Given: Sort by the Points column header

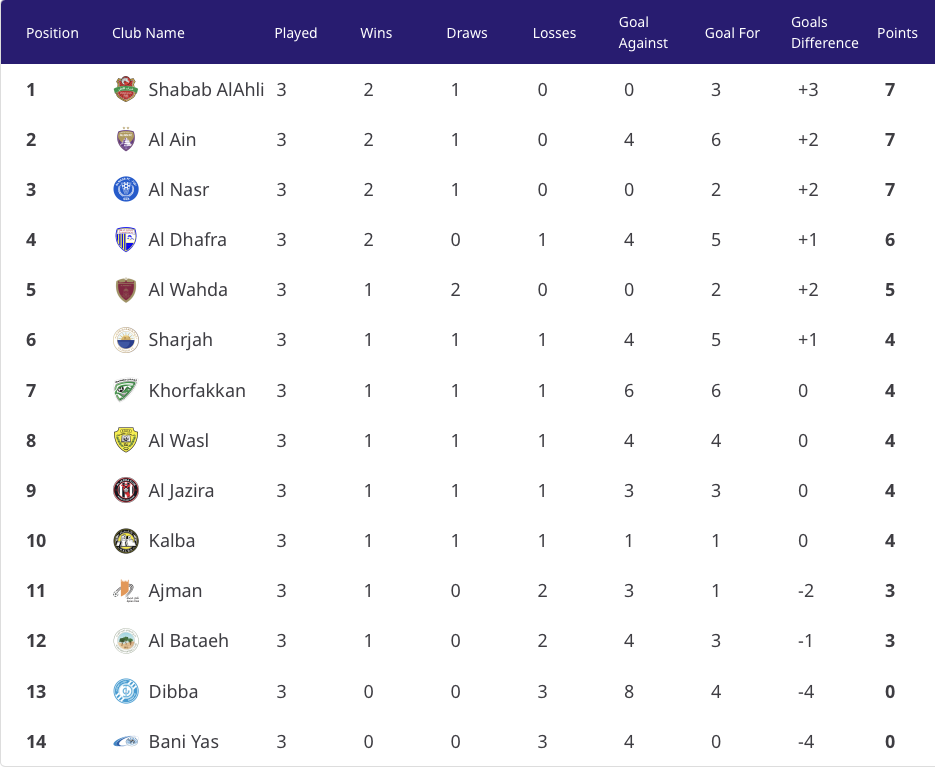Looking at the screenshot, I should tap(897, 33).
